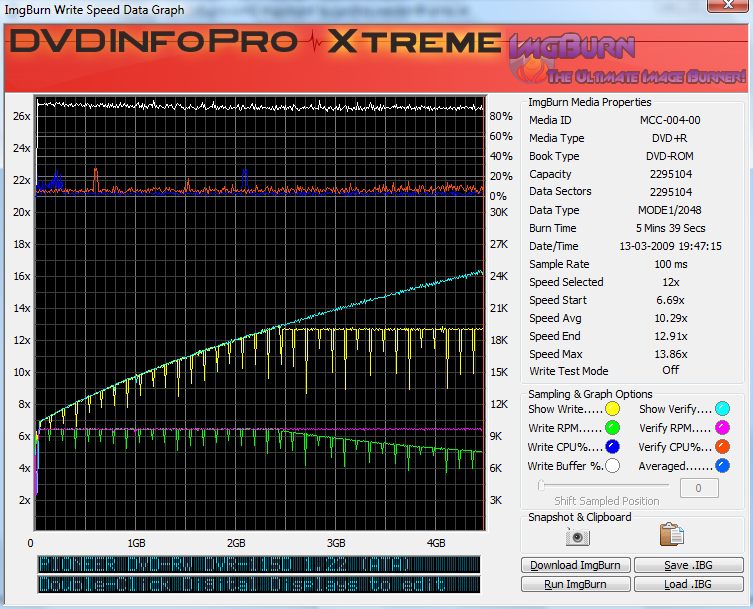Click the 'Write Buffer %.' label
The width and height of the screenshot is (753, 609).
click(x=566, y=466)
